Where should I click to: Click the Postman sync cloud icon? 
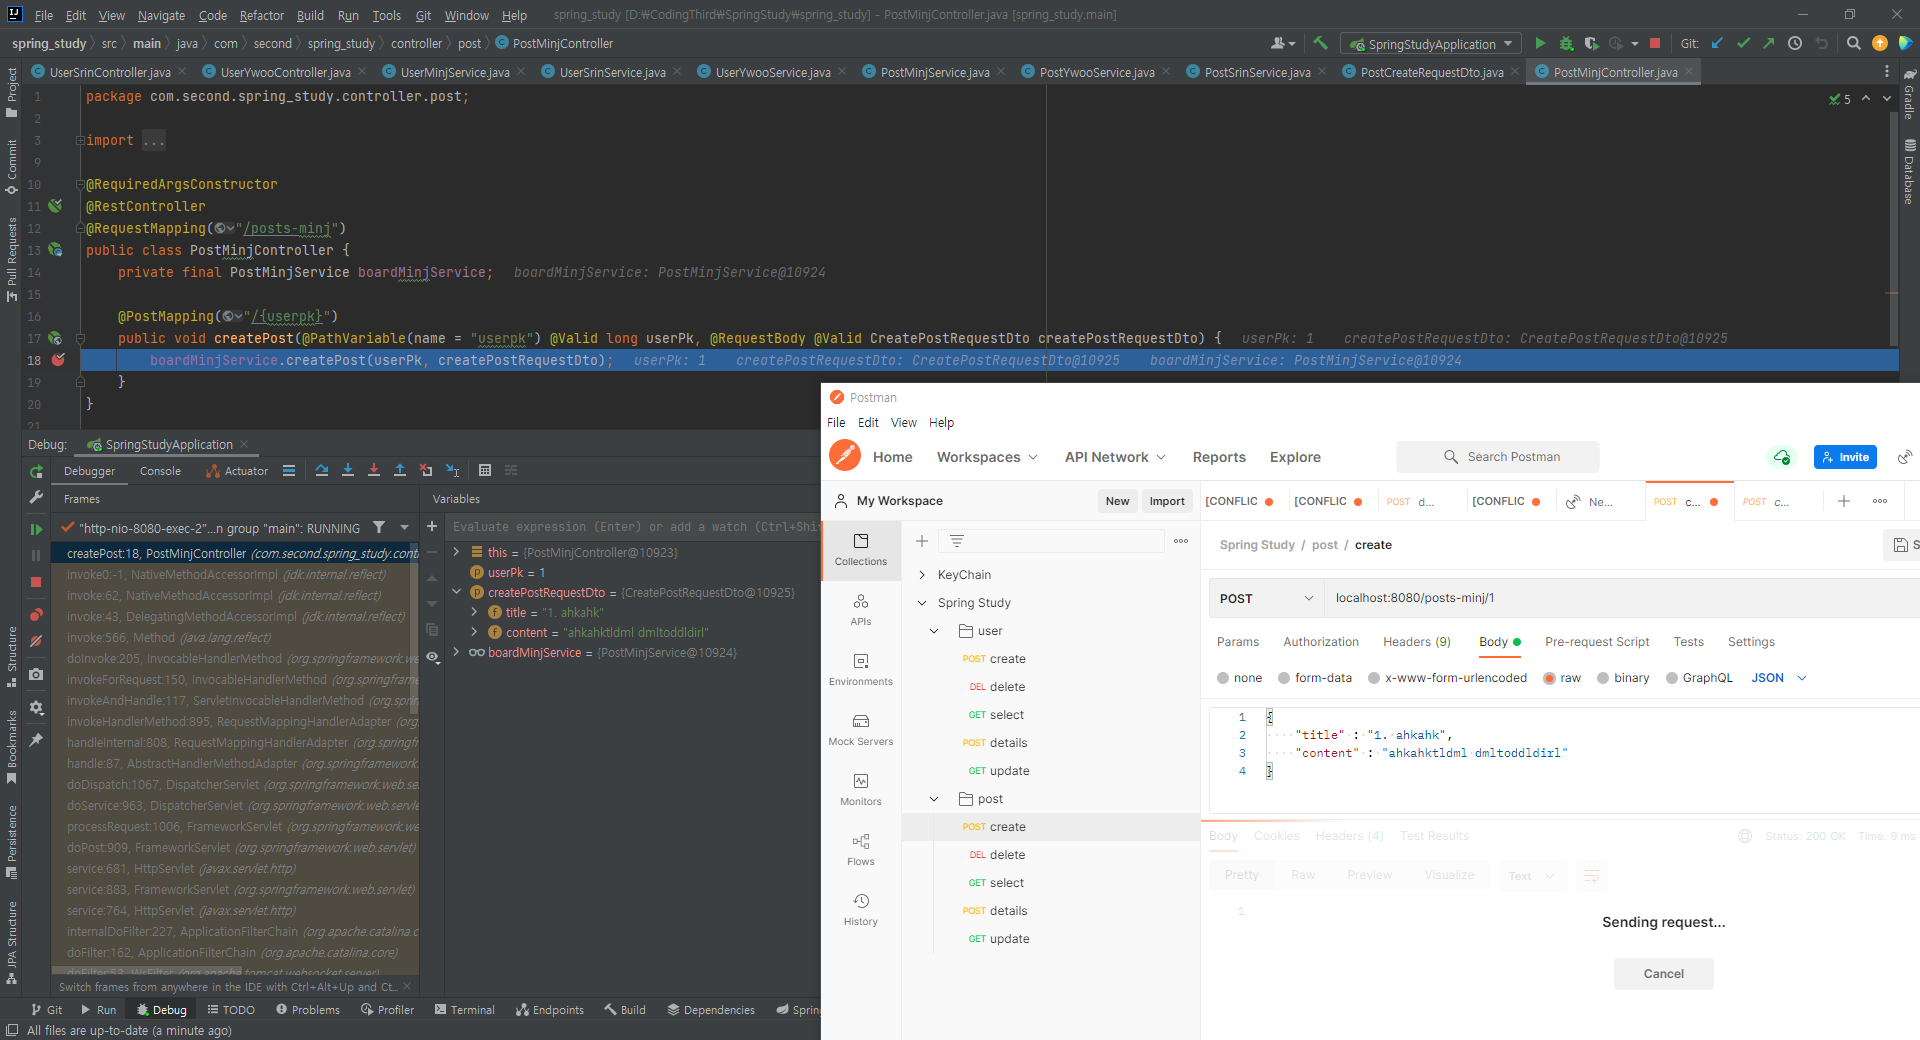[1781, 457]
